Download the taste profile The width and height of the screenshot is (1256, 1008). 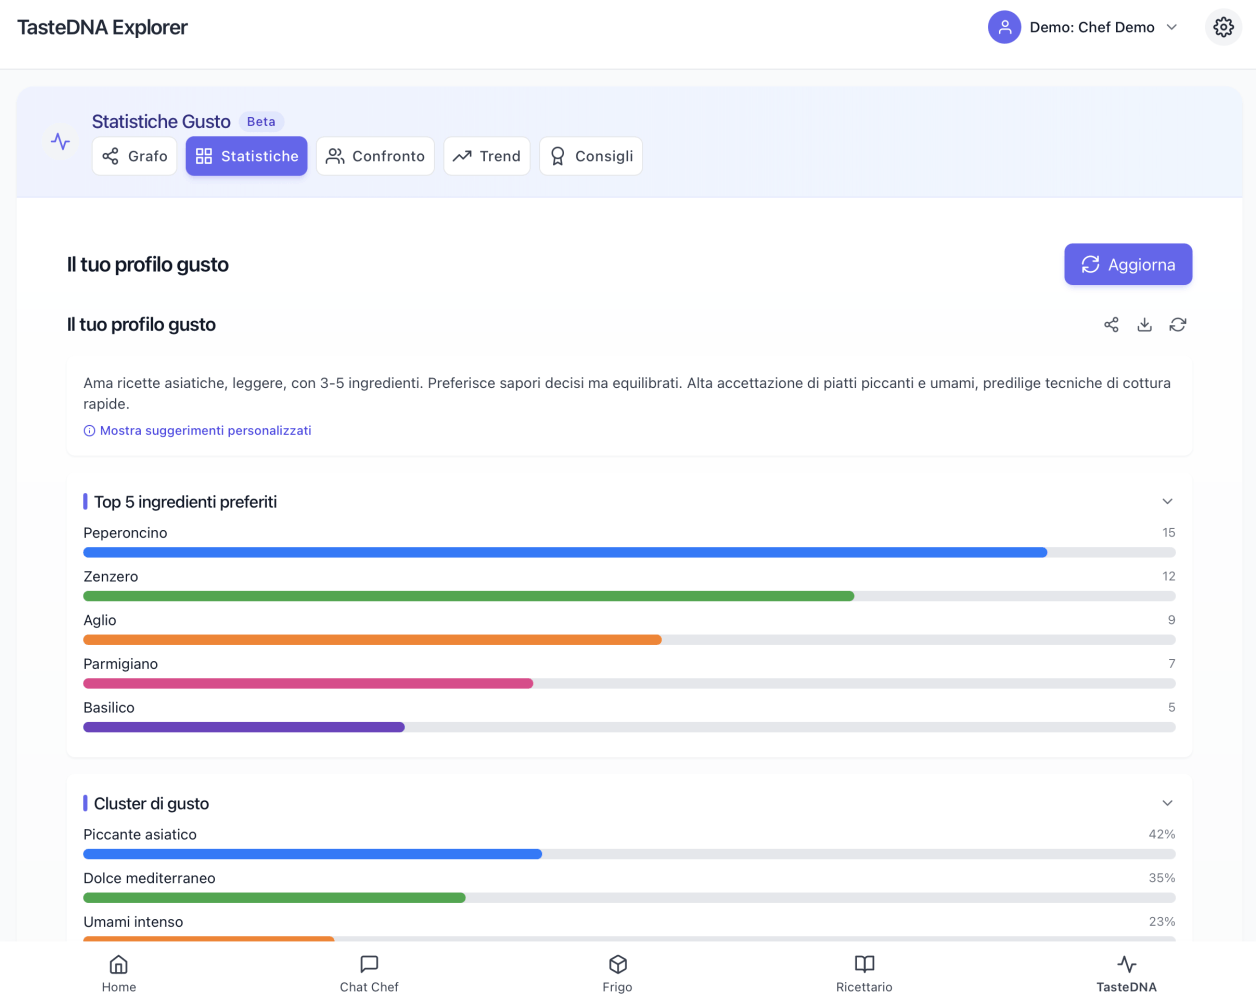(1144, 325)
